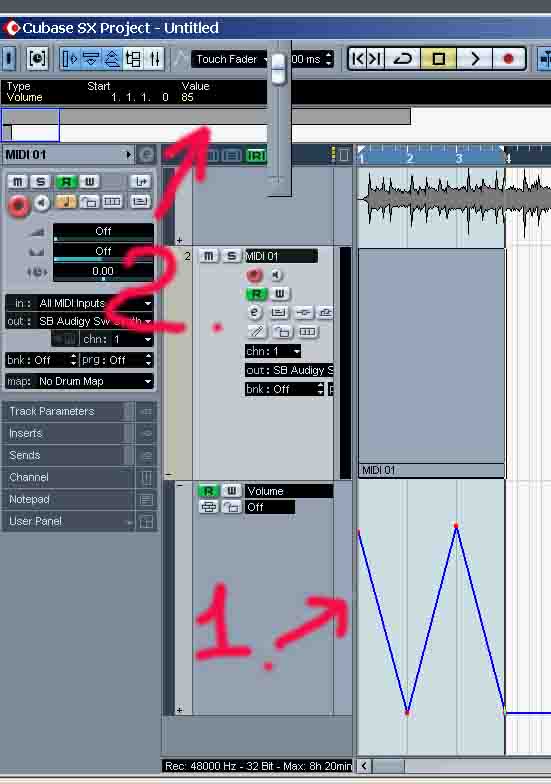Open track list 'chn: 1' dropdown

[x=273, y=351]
